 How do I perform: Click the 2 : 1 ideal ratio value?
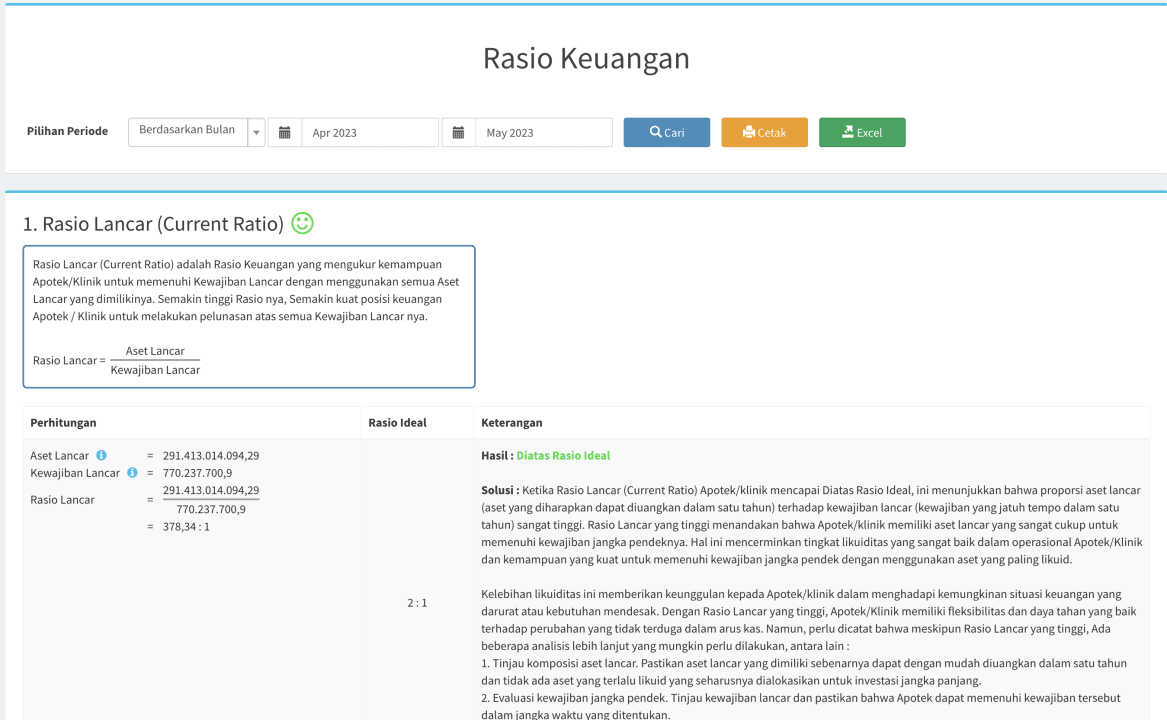pyautogui.click(x=417, y=603)
